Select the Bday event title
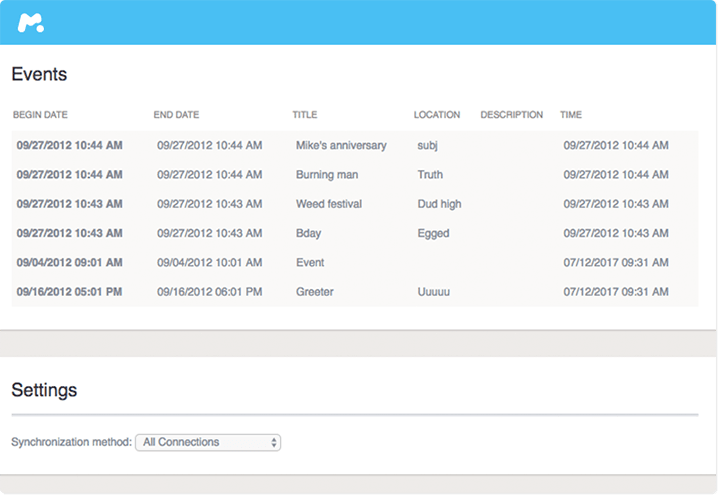This screenshot has height=495, width=718. 308,234
